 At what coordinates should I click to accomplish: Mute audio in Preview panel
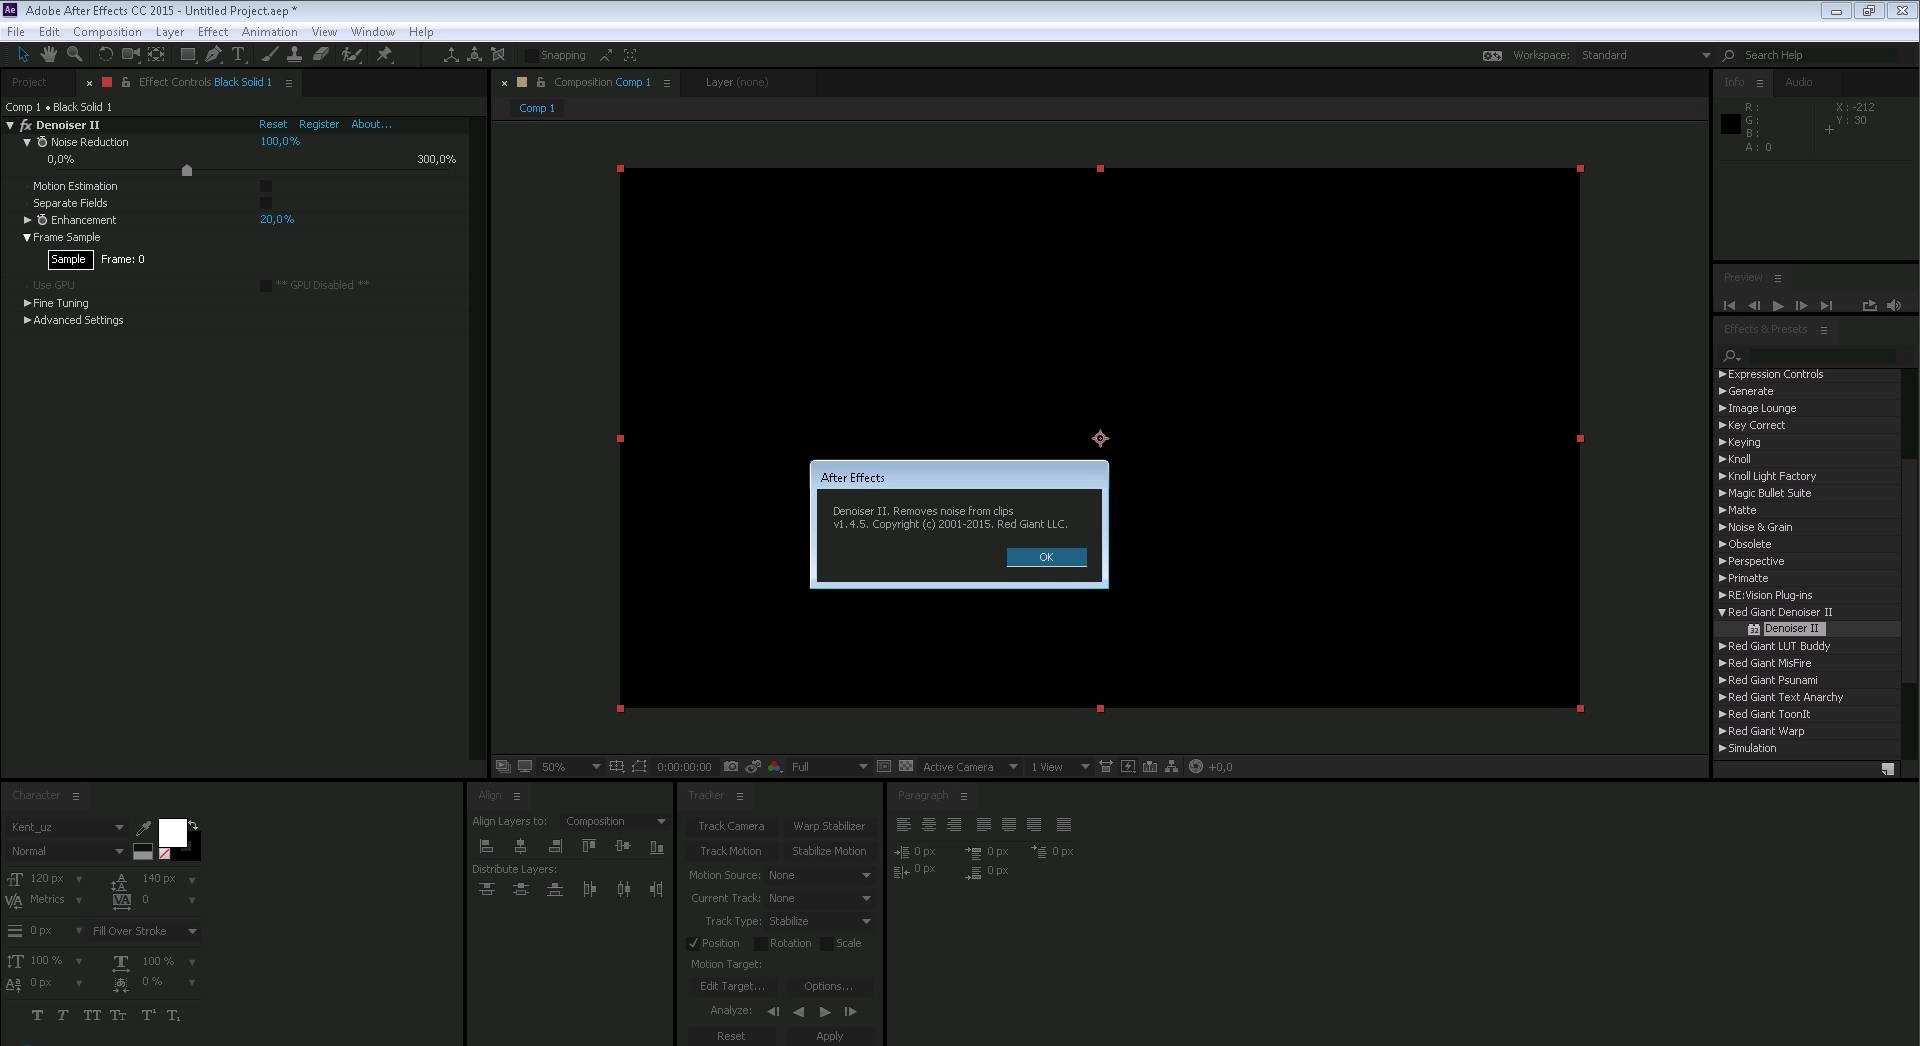(1893, 306)
